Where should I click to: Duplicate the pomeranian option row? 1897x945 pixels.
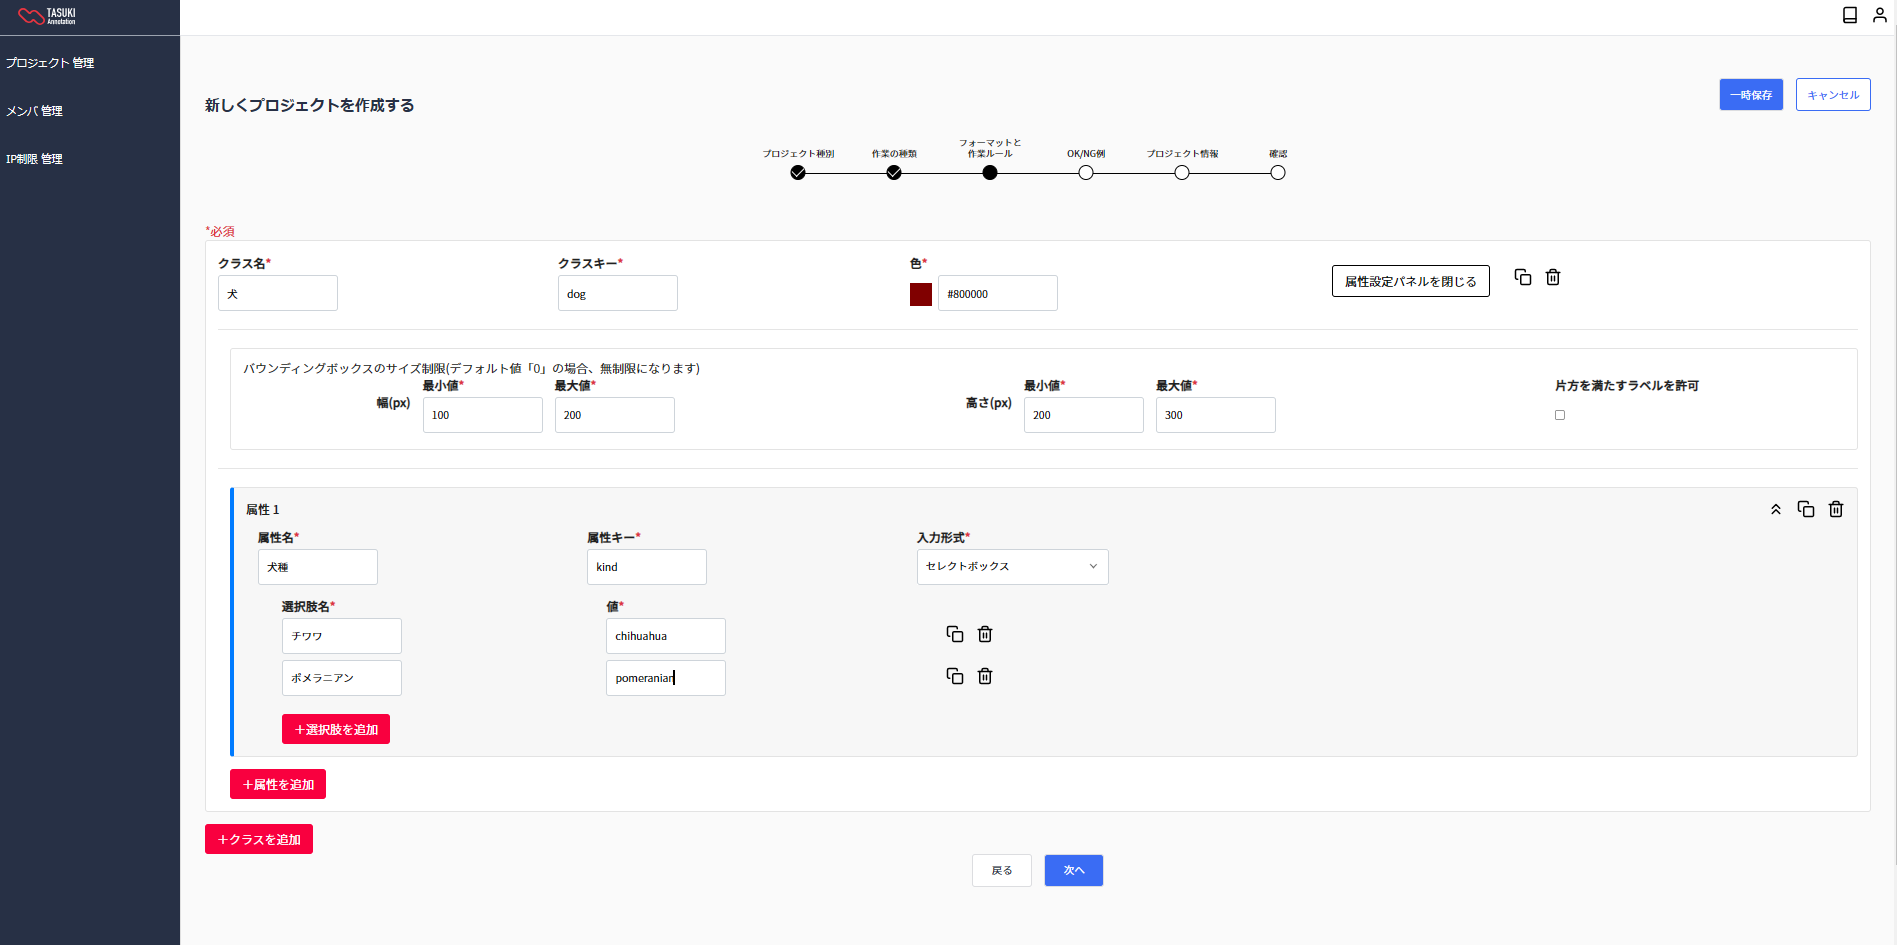point(955,676)
